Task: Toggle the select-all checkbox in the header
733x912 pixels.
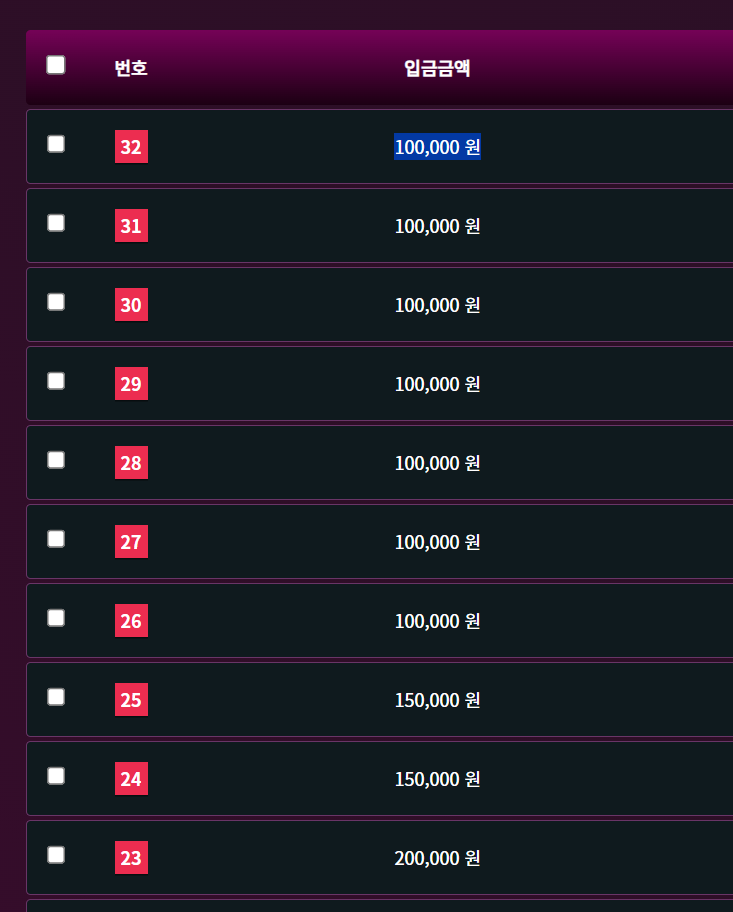Action: point(56,65)
